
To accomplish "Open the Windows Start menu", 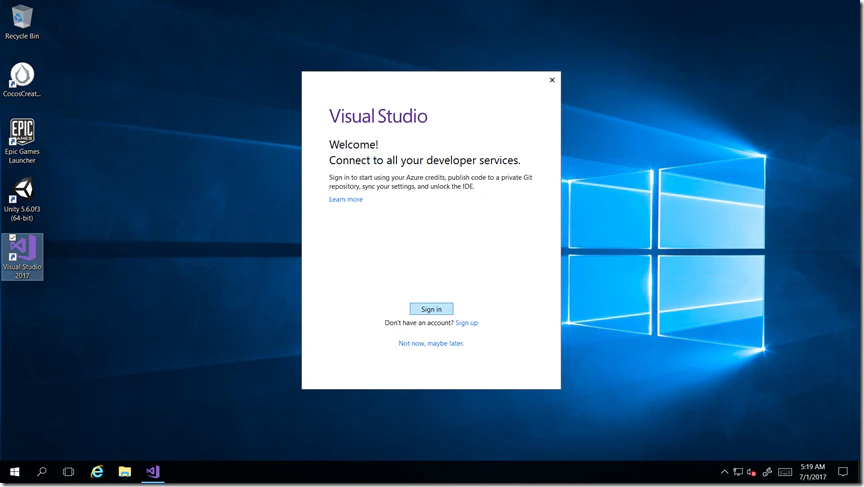I will 15,471.
